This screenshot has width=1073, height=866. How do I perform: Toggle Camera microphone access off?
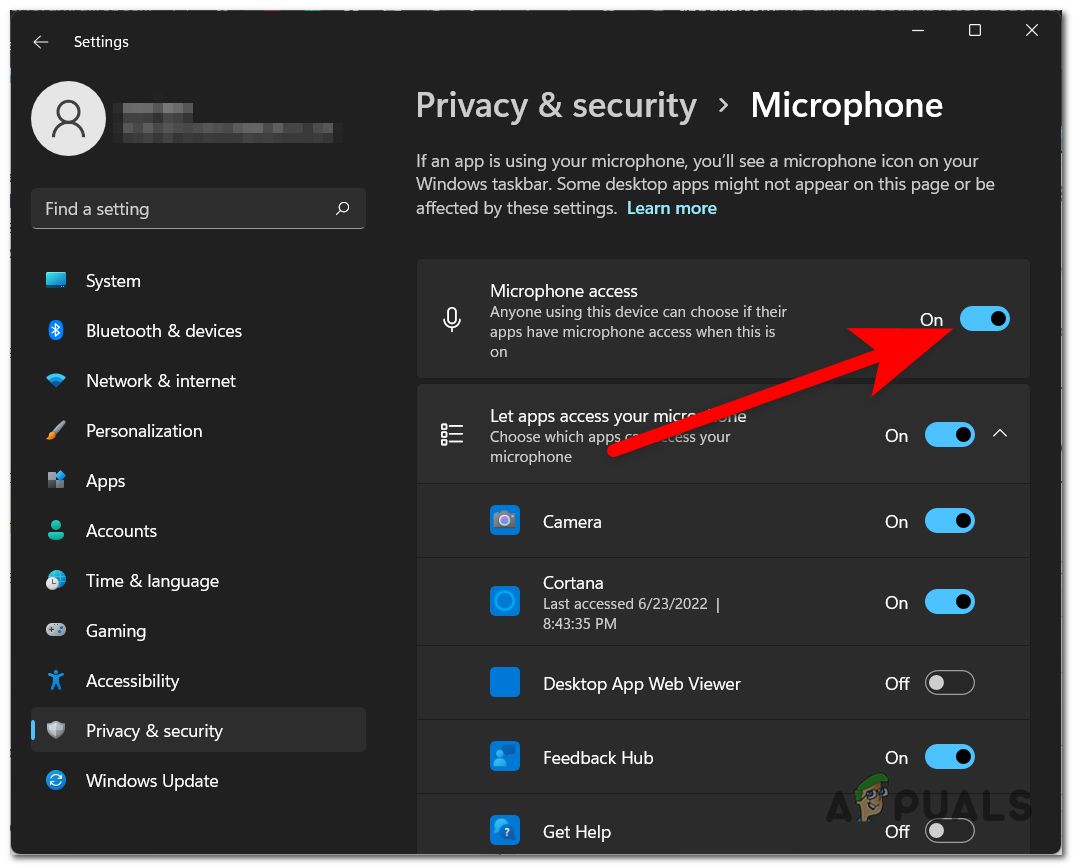(x=949, y=521)
